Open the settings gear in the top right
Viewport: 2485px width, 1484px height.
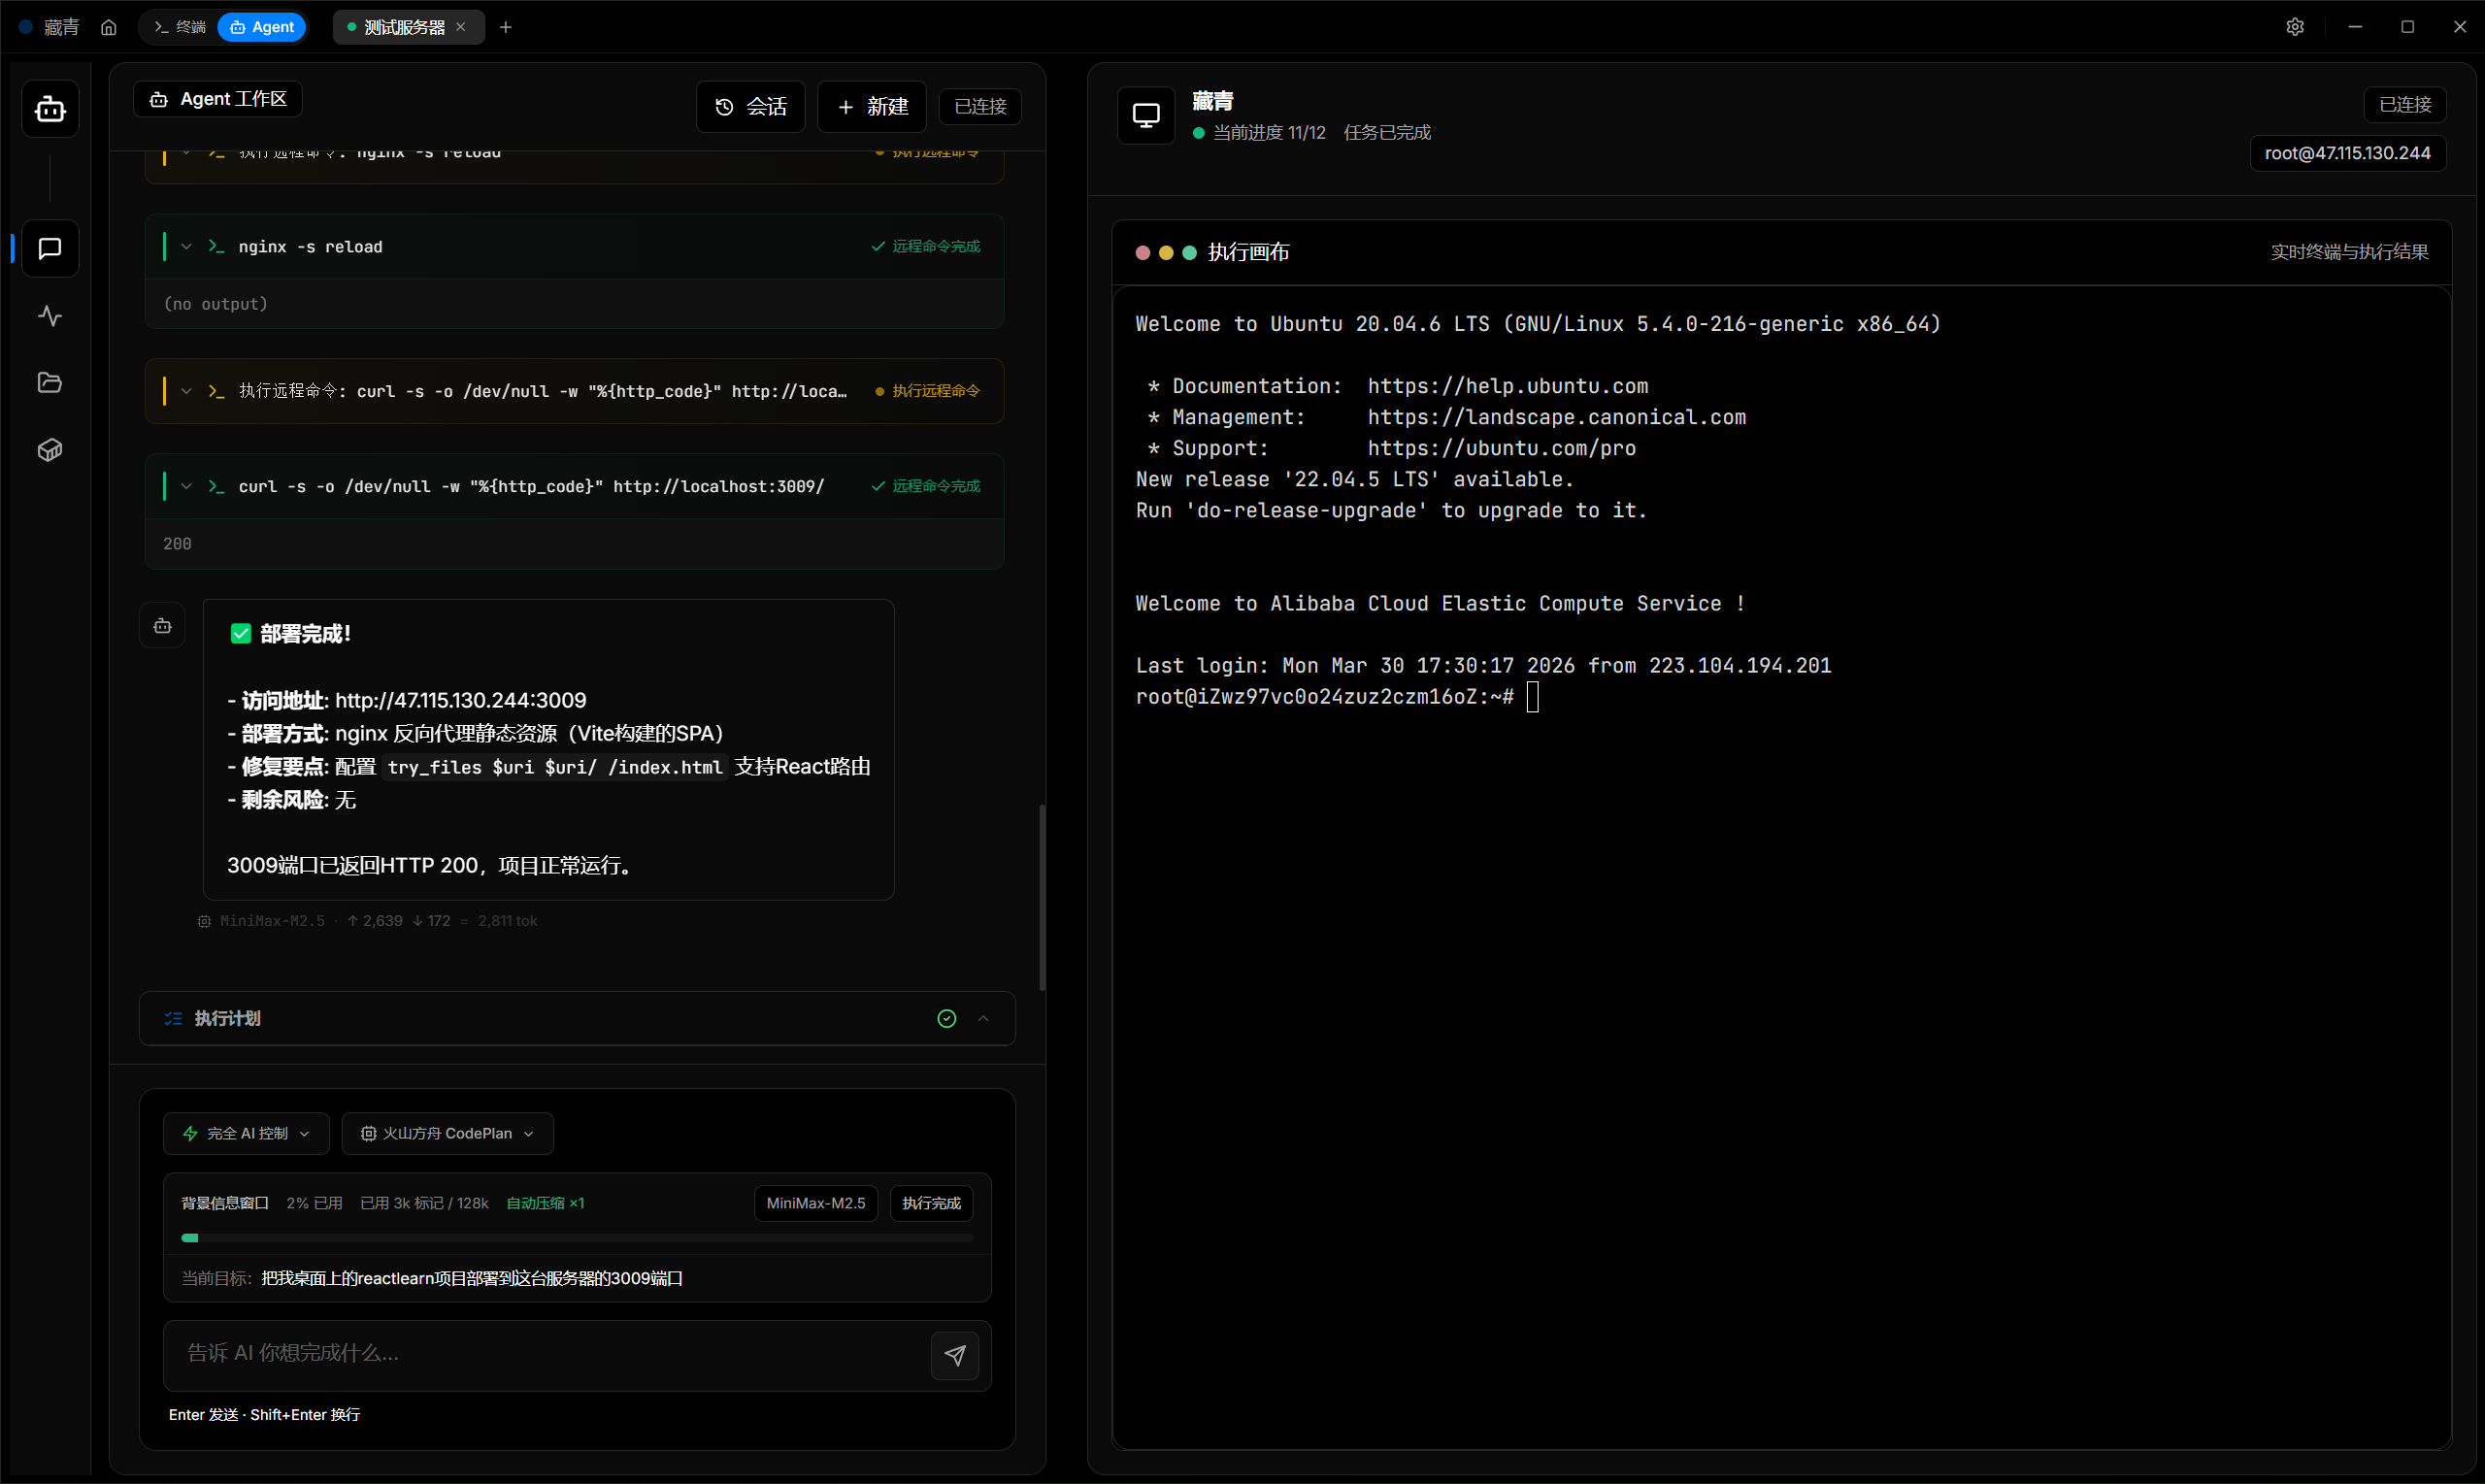pyautogui.click(x=2295, y=27)
